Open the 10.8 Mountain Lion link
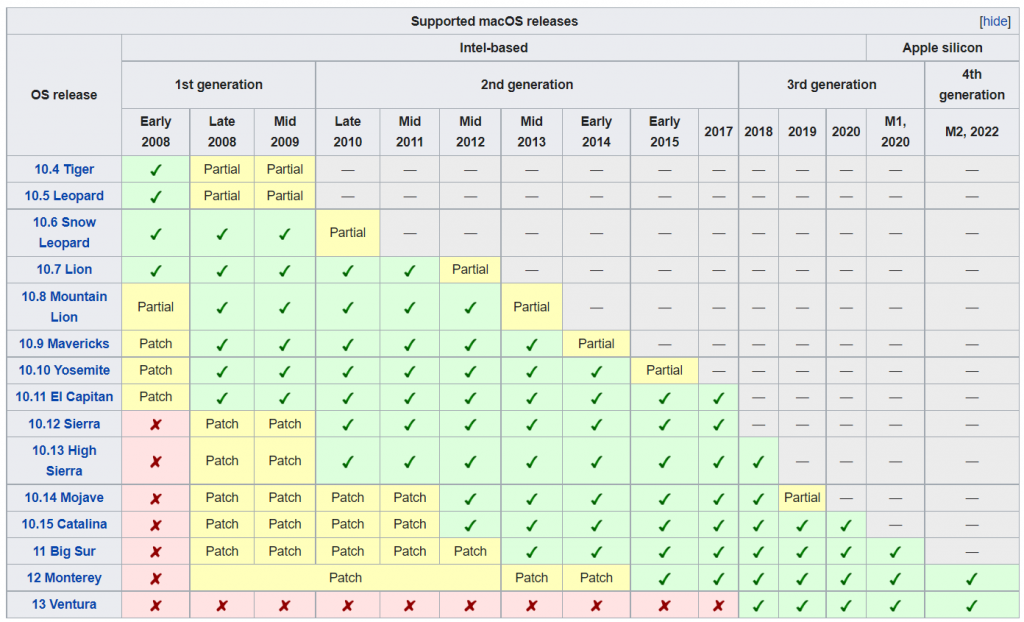The height and width of the screenshot is (622, 1024). tap(64, 306)
